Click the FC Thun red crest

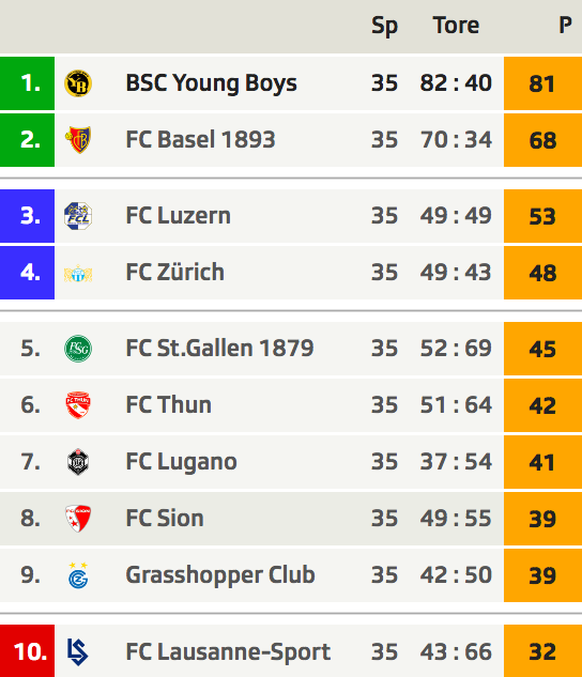click(78, 405)
